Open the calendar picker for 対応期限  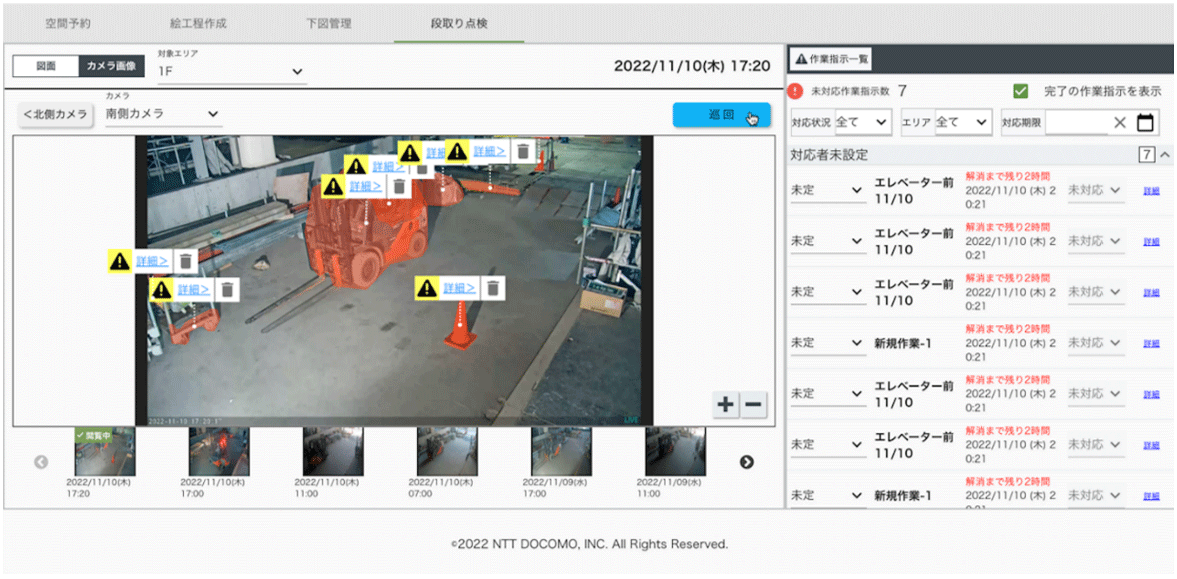click(1145, 122)
